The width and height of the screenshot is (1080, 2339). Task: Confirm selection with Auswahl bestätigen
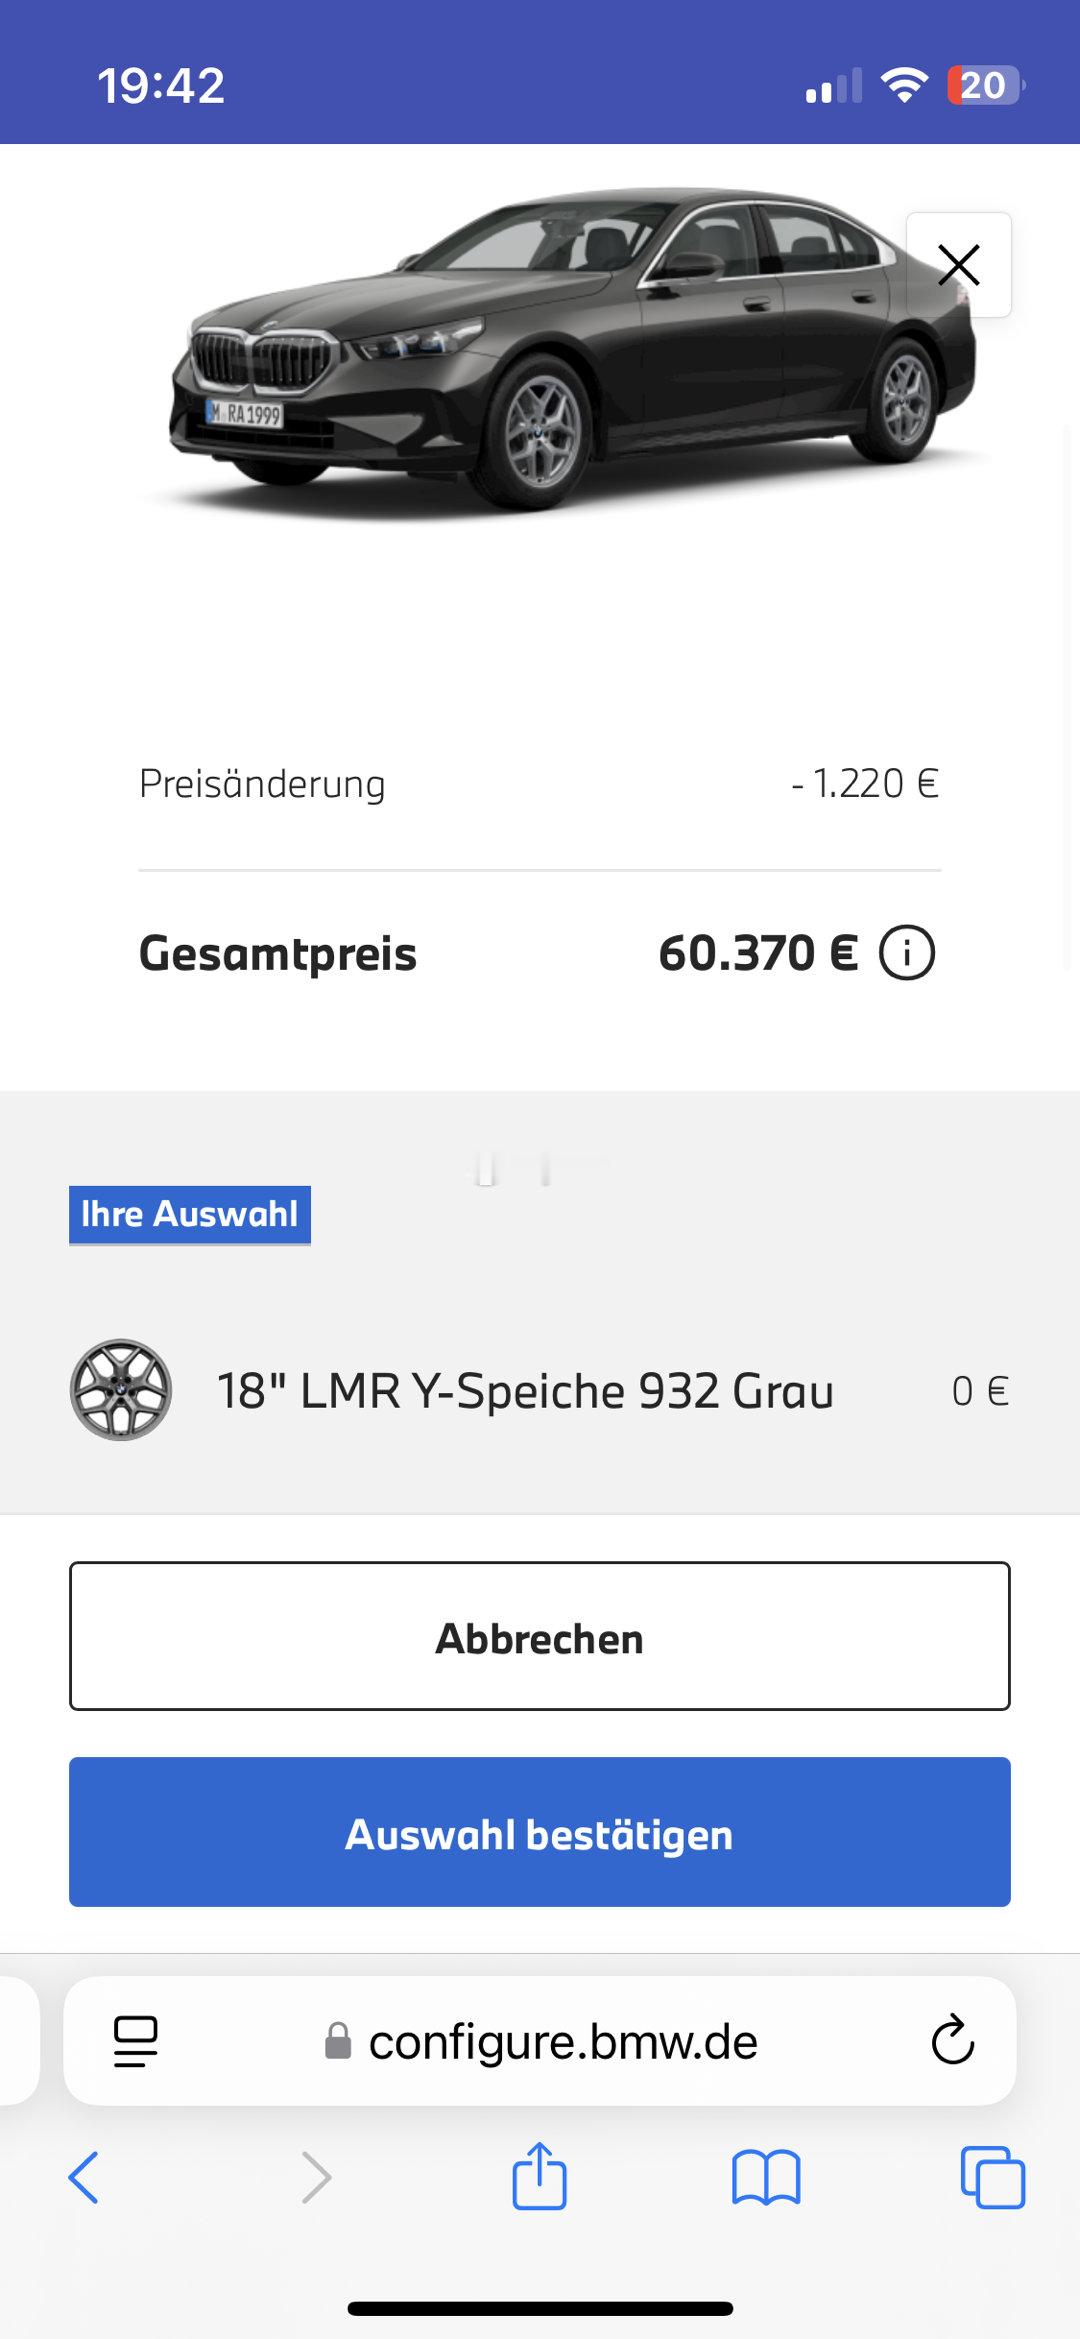[540, 1832]
